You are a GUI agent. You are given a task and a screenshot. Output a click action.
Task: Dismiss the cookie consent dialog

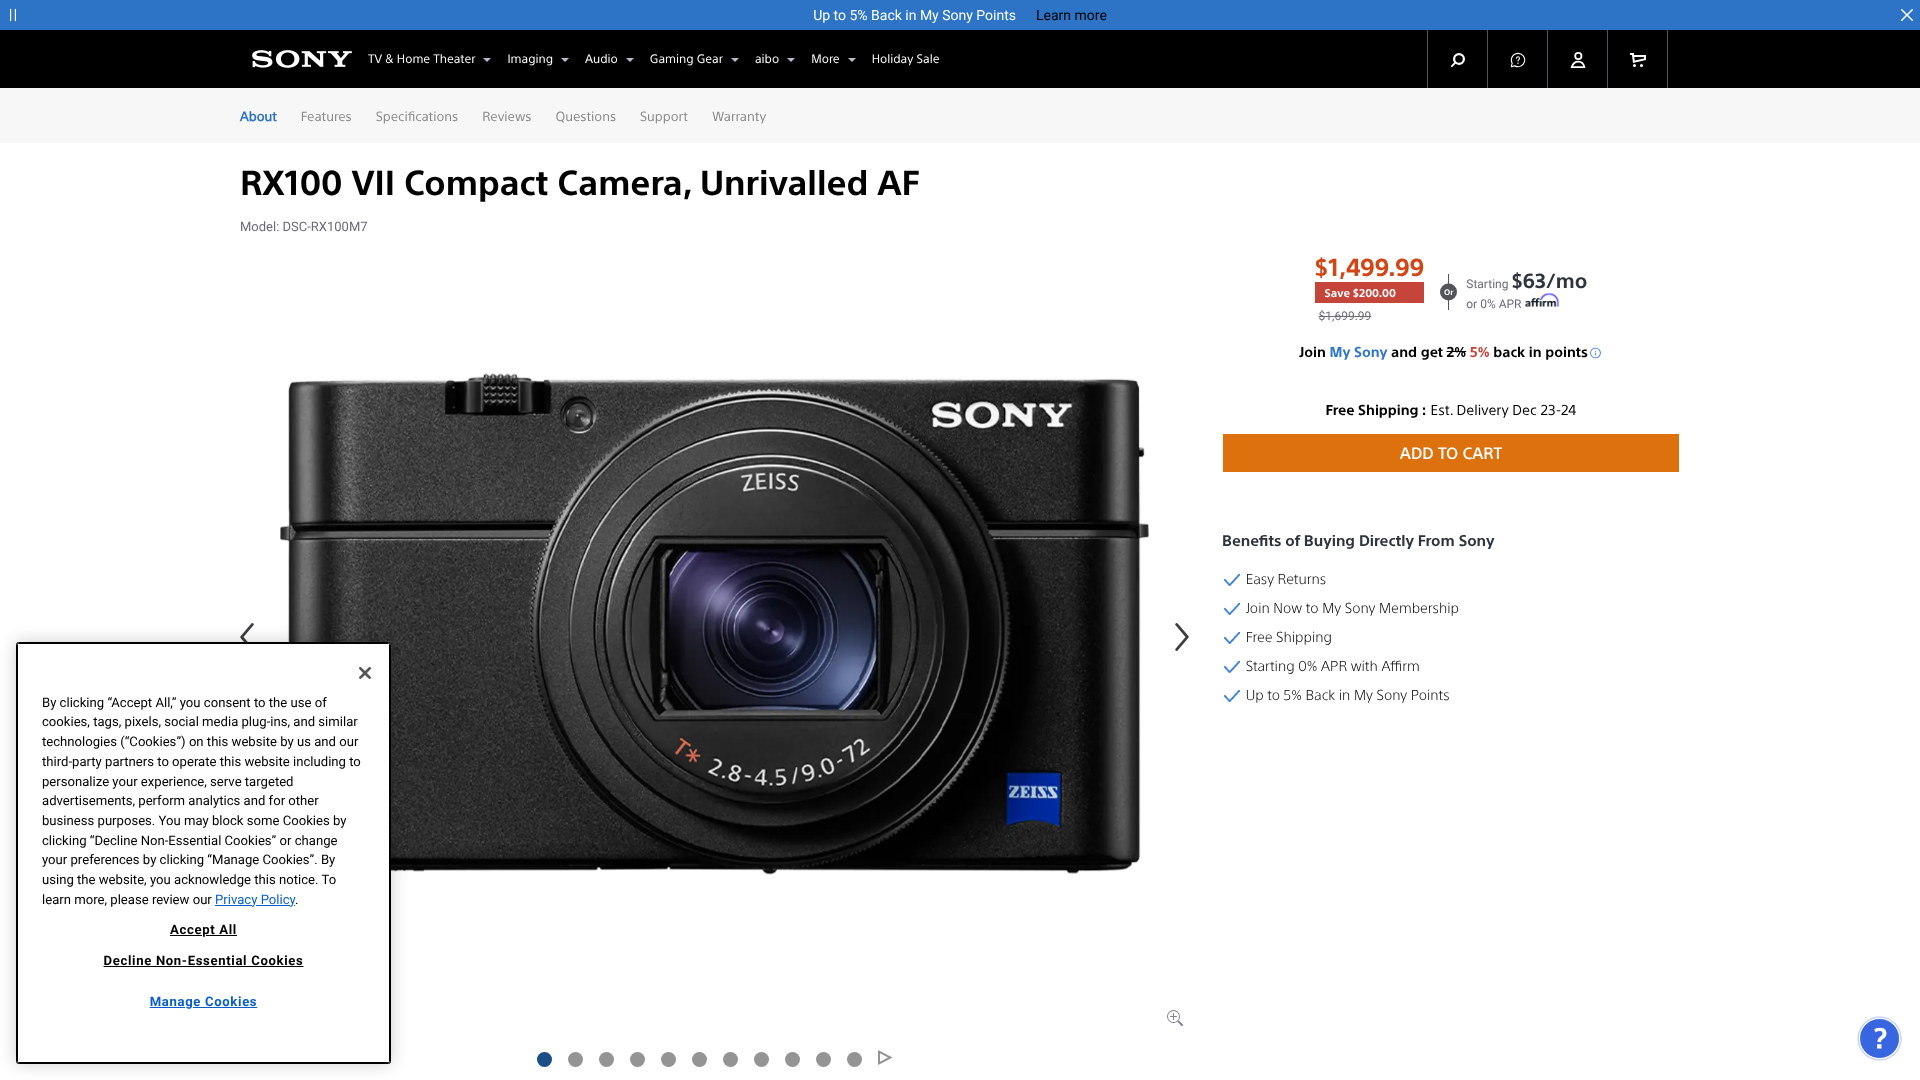(x=365, y=673)
